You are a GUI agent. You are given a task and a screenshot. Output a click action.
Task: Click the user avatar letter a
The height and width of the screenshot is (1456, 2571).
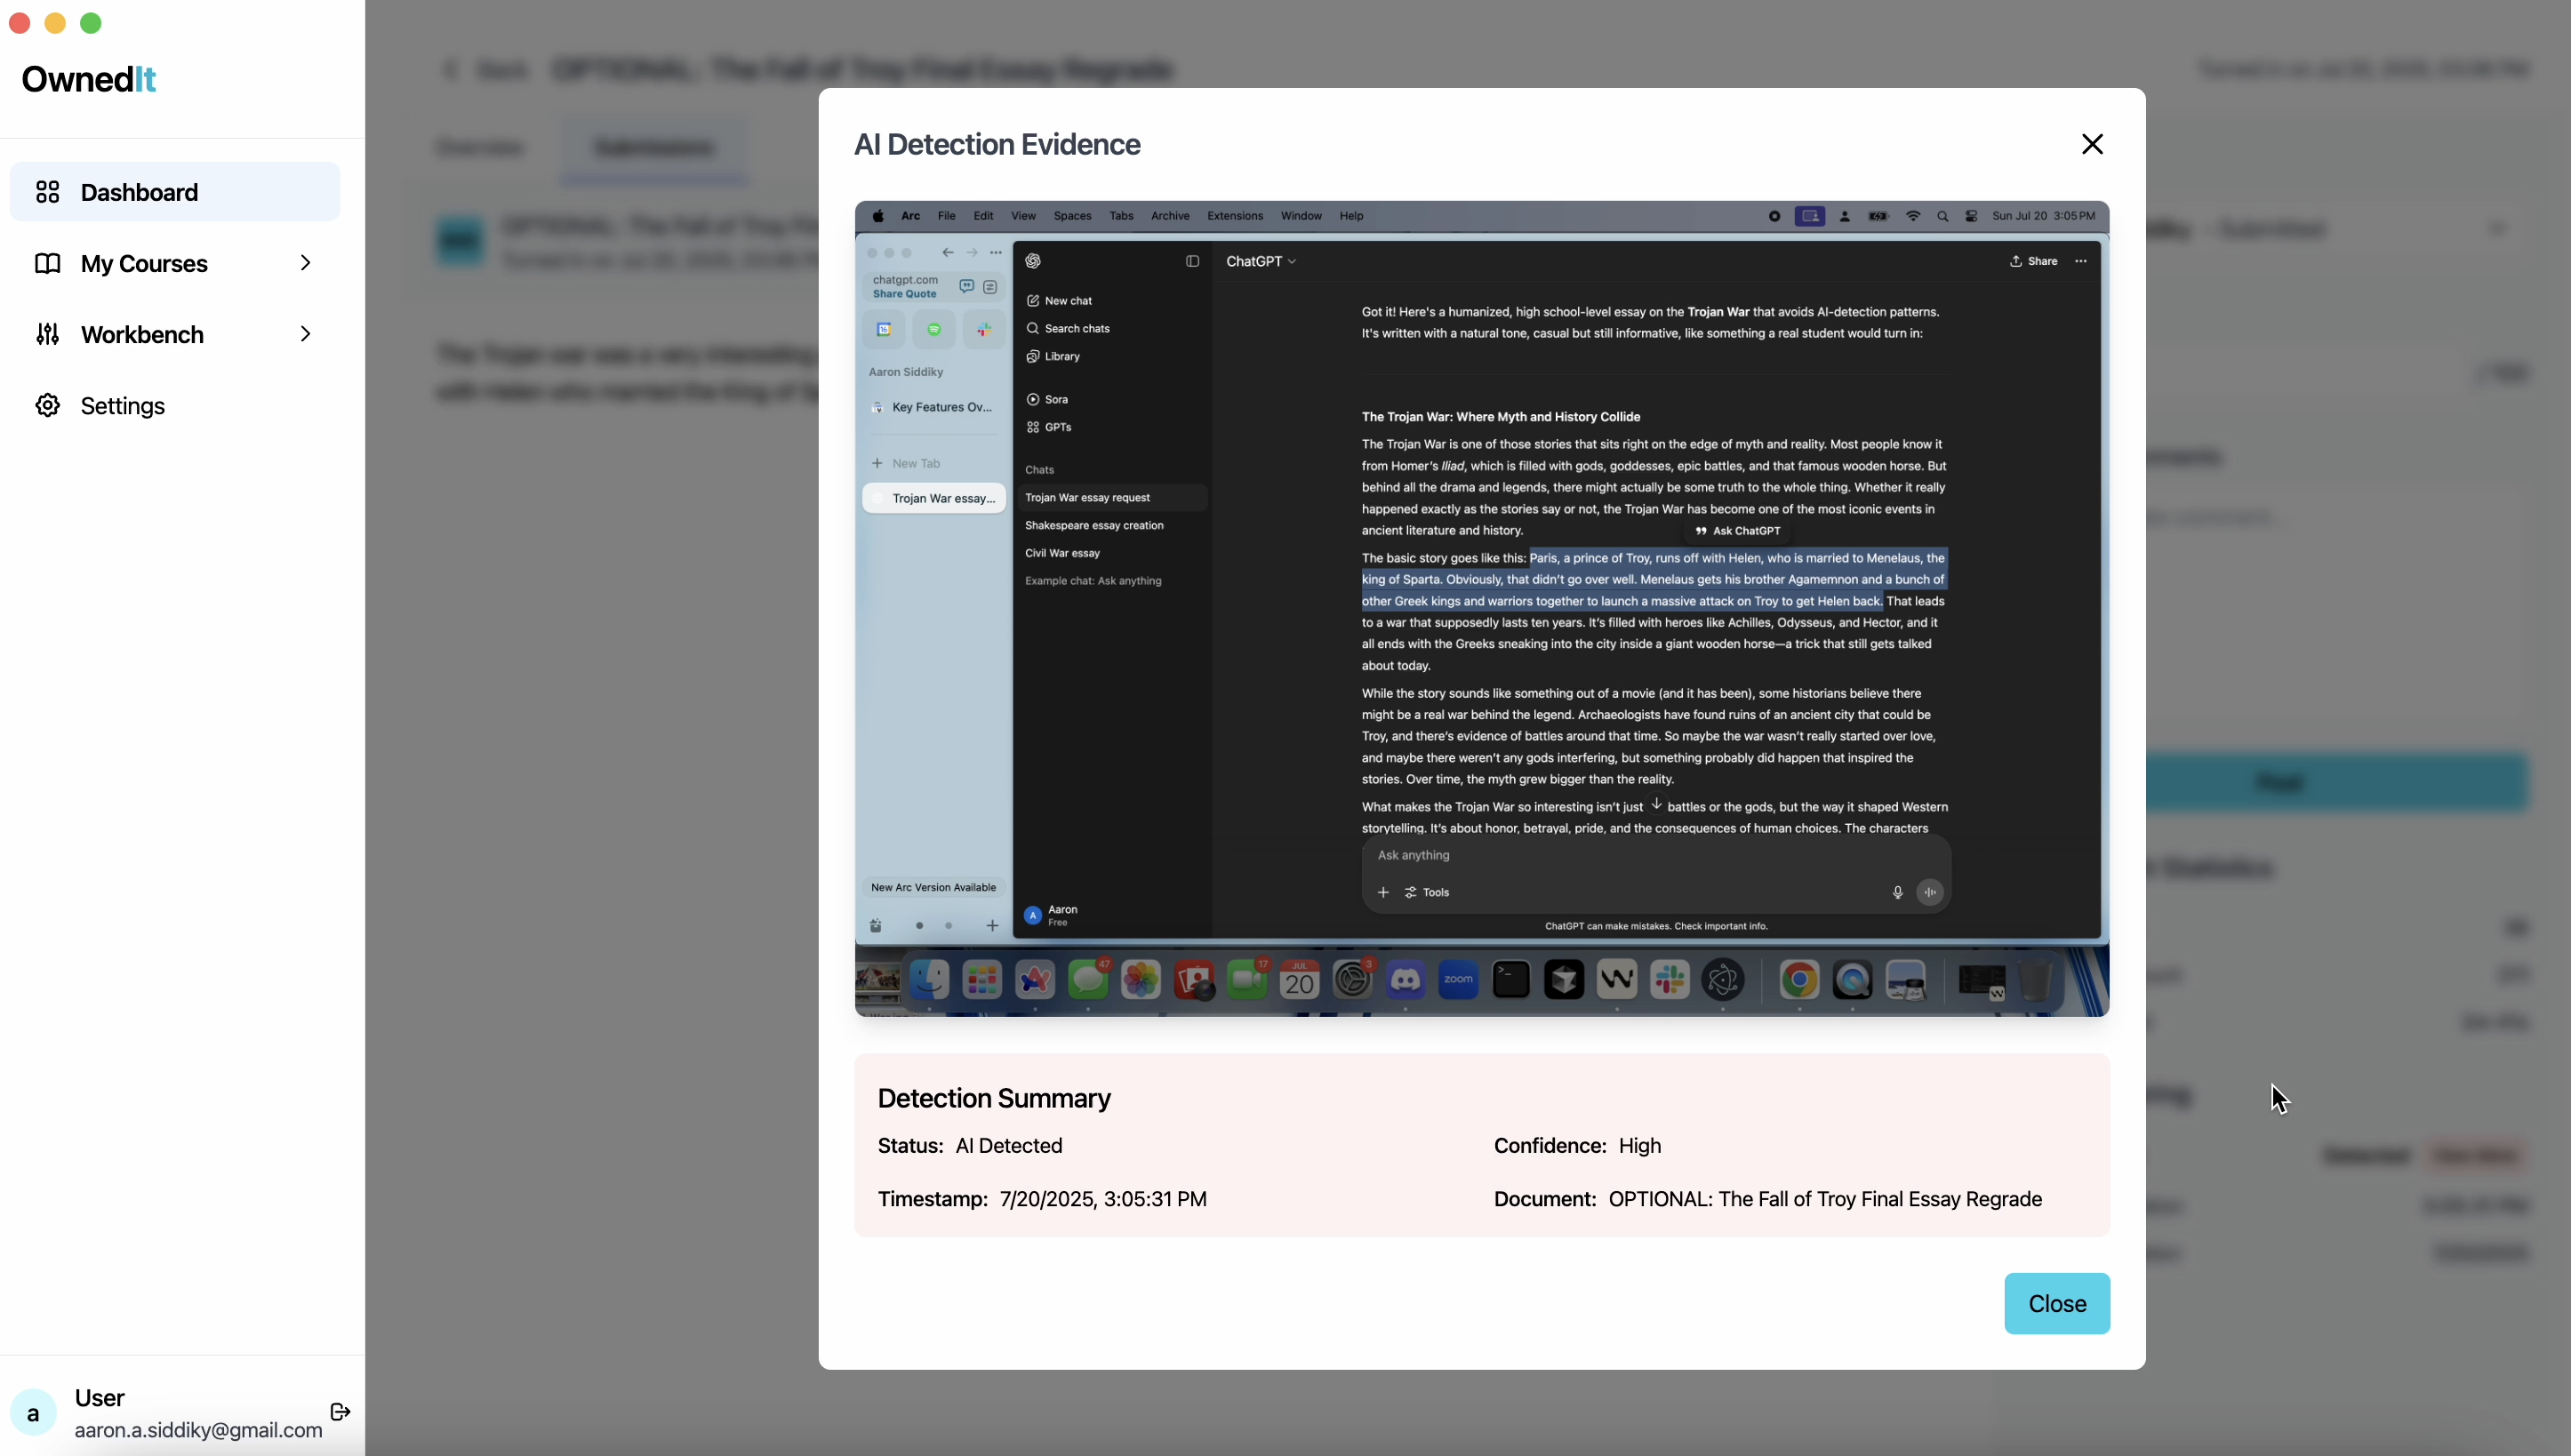[x=33, y=1413]
